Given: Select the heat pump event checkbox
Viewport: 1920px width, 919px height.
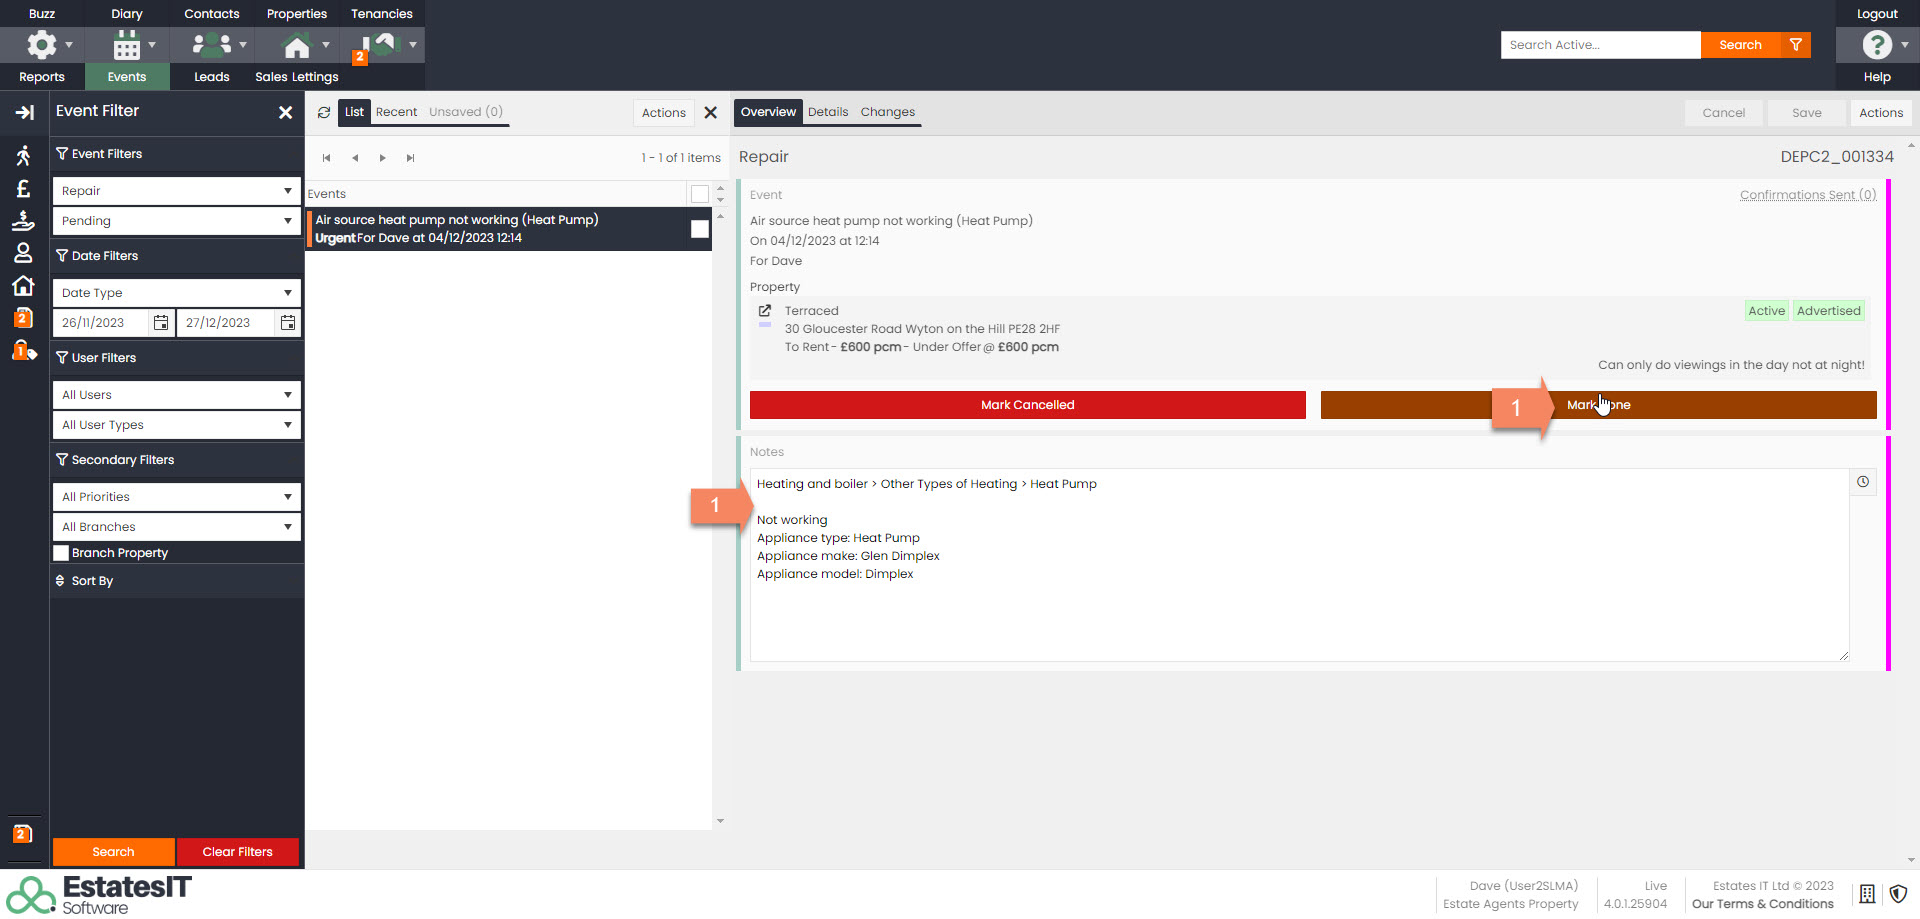Looking at the screenshot, I should (700, 229).
